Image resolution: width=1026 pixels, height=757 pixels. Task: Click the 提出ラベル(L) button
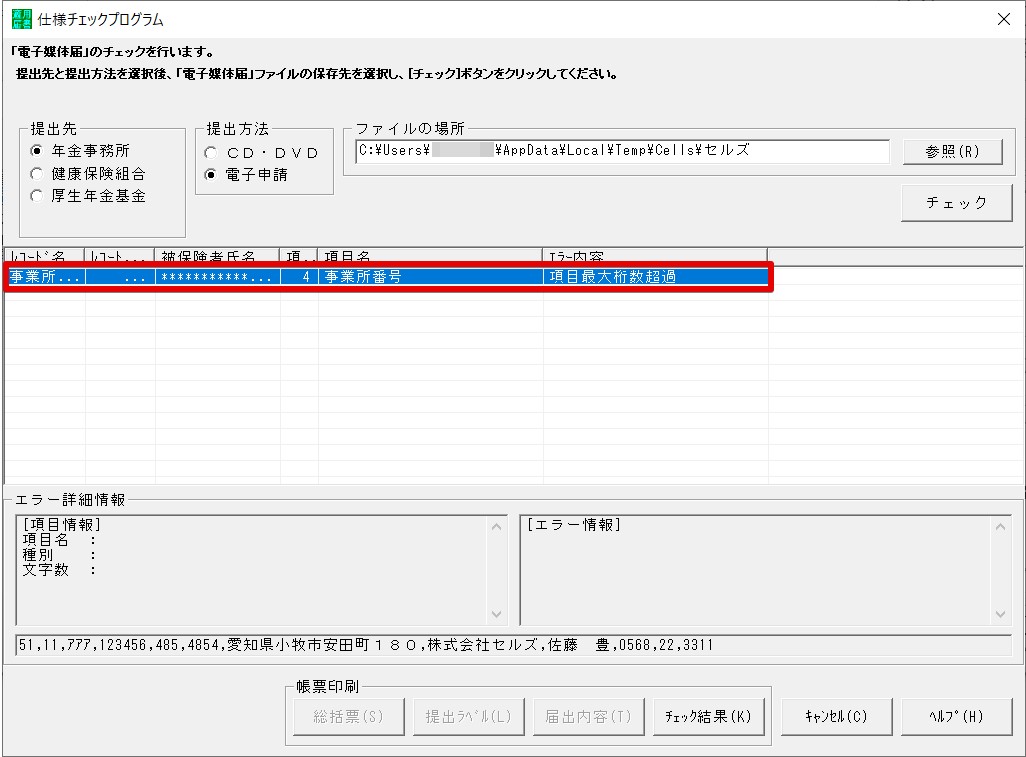pyautogui.click(x=468, y=716)
